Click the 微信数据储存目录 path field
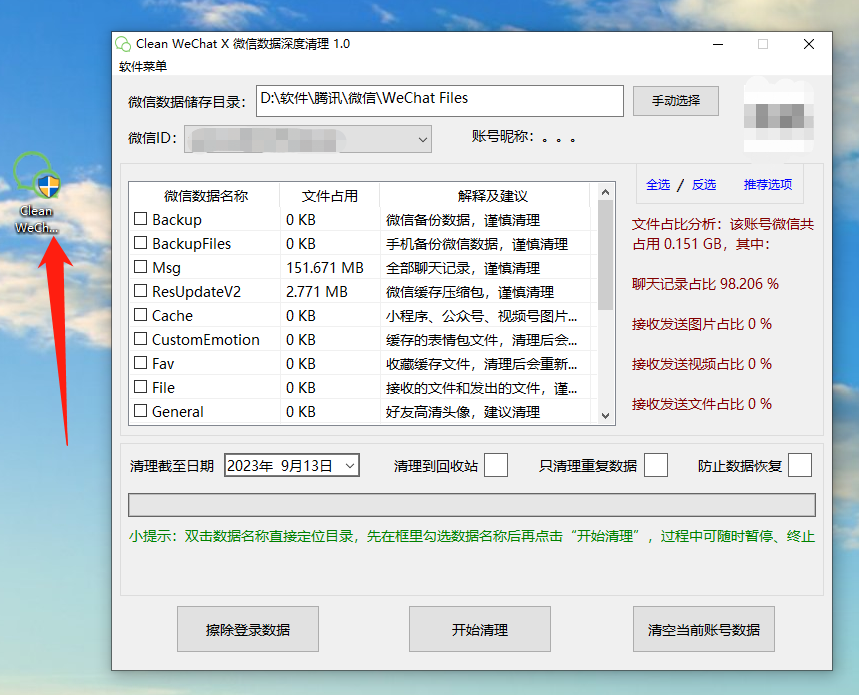Viewport: 859px width, 695px height. (x=439, y=101)
